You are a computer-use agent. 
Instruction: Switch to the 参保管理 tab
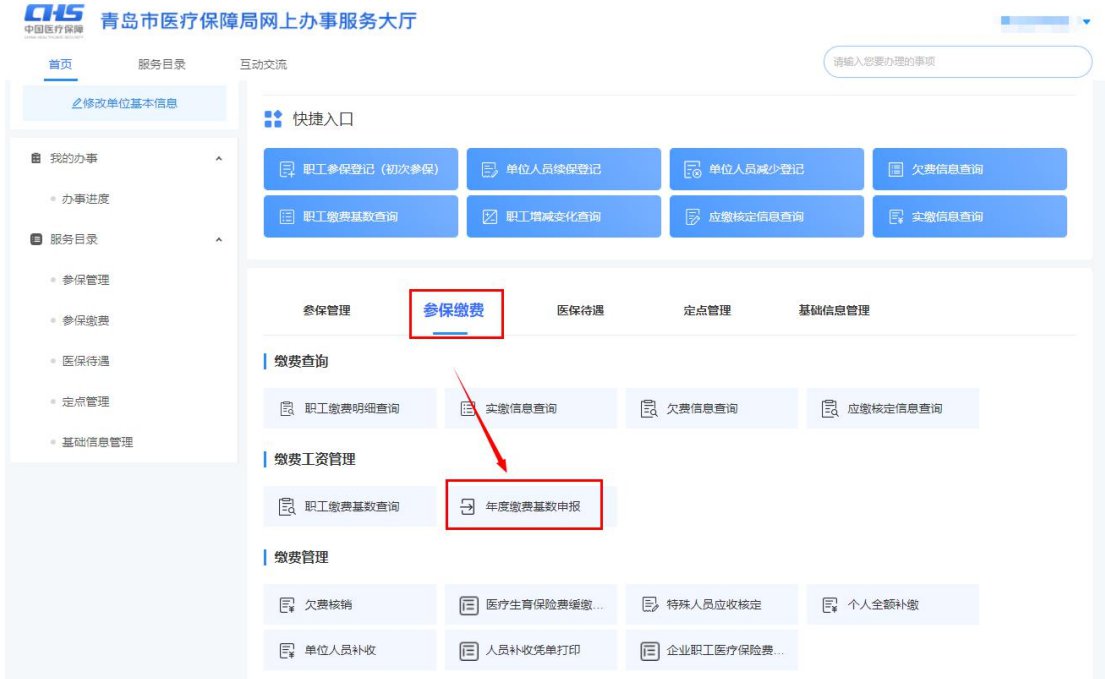coord(327,311)
